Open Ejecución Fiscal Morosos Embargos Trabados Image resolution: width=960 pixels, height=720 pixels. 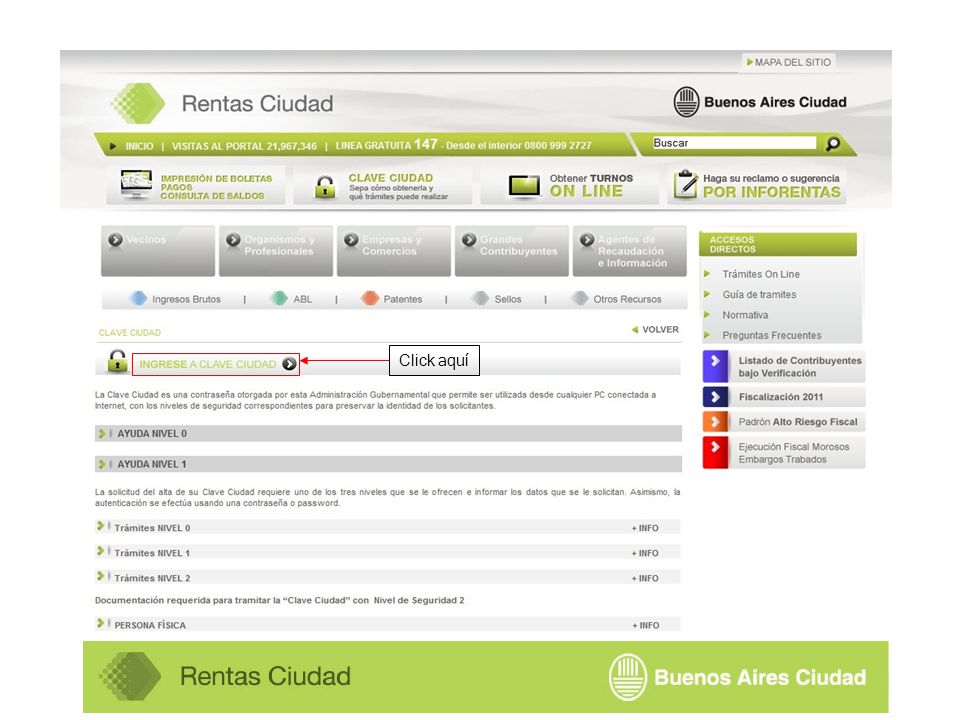[x=793, y=453]
